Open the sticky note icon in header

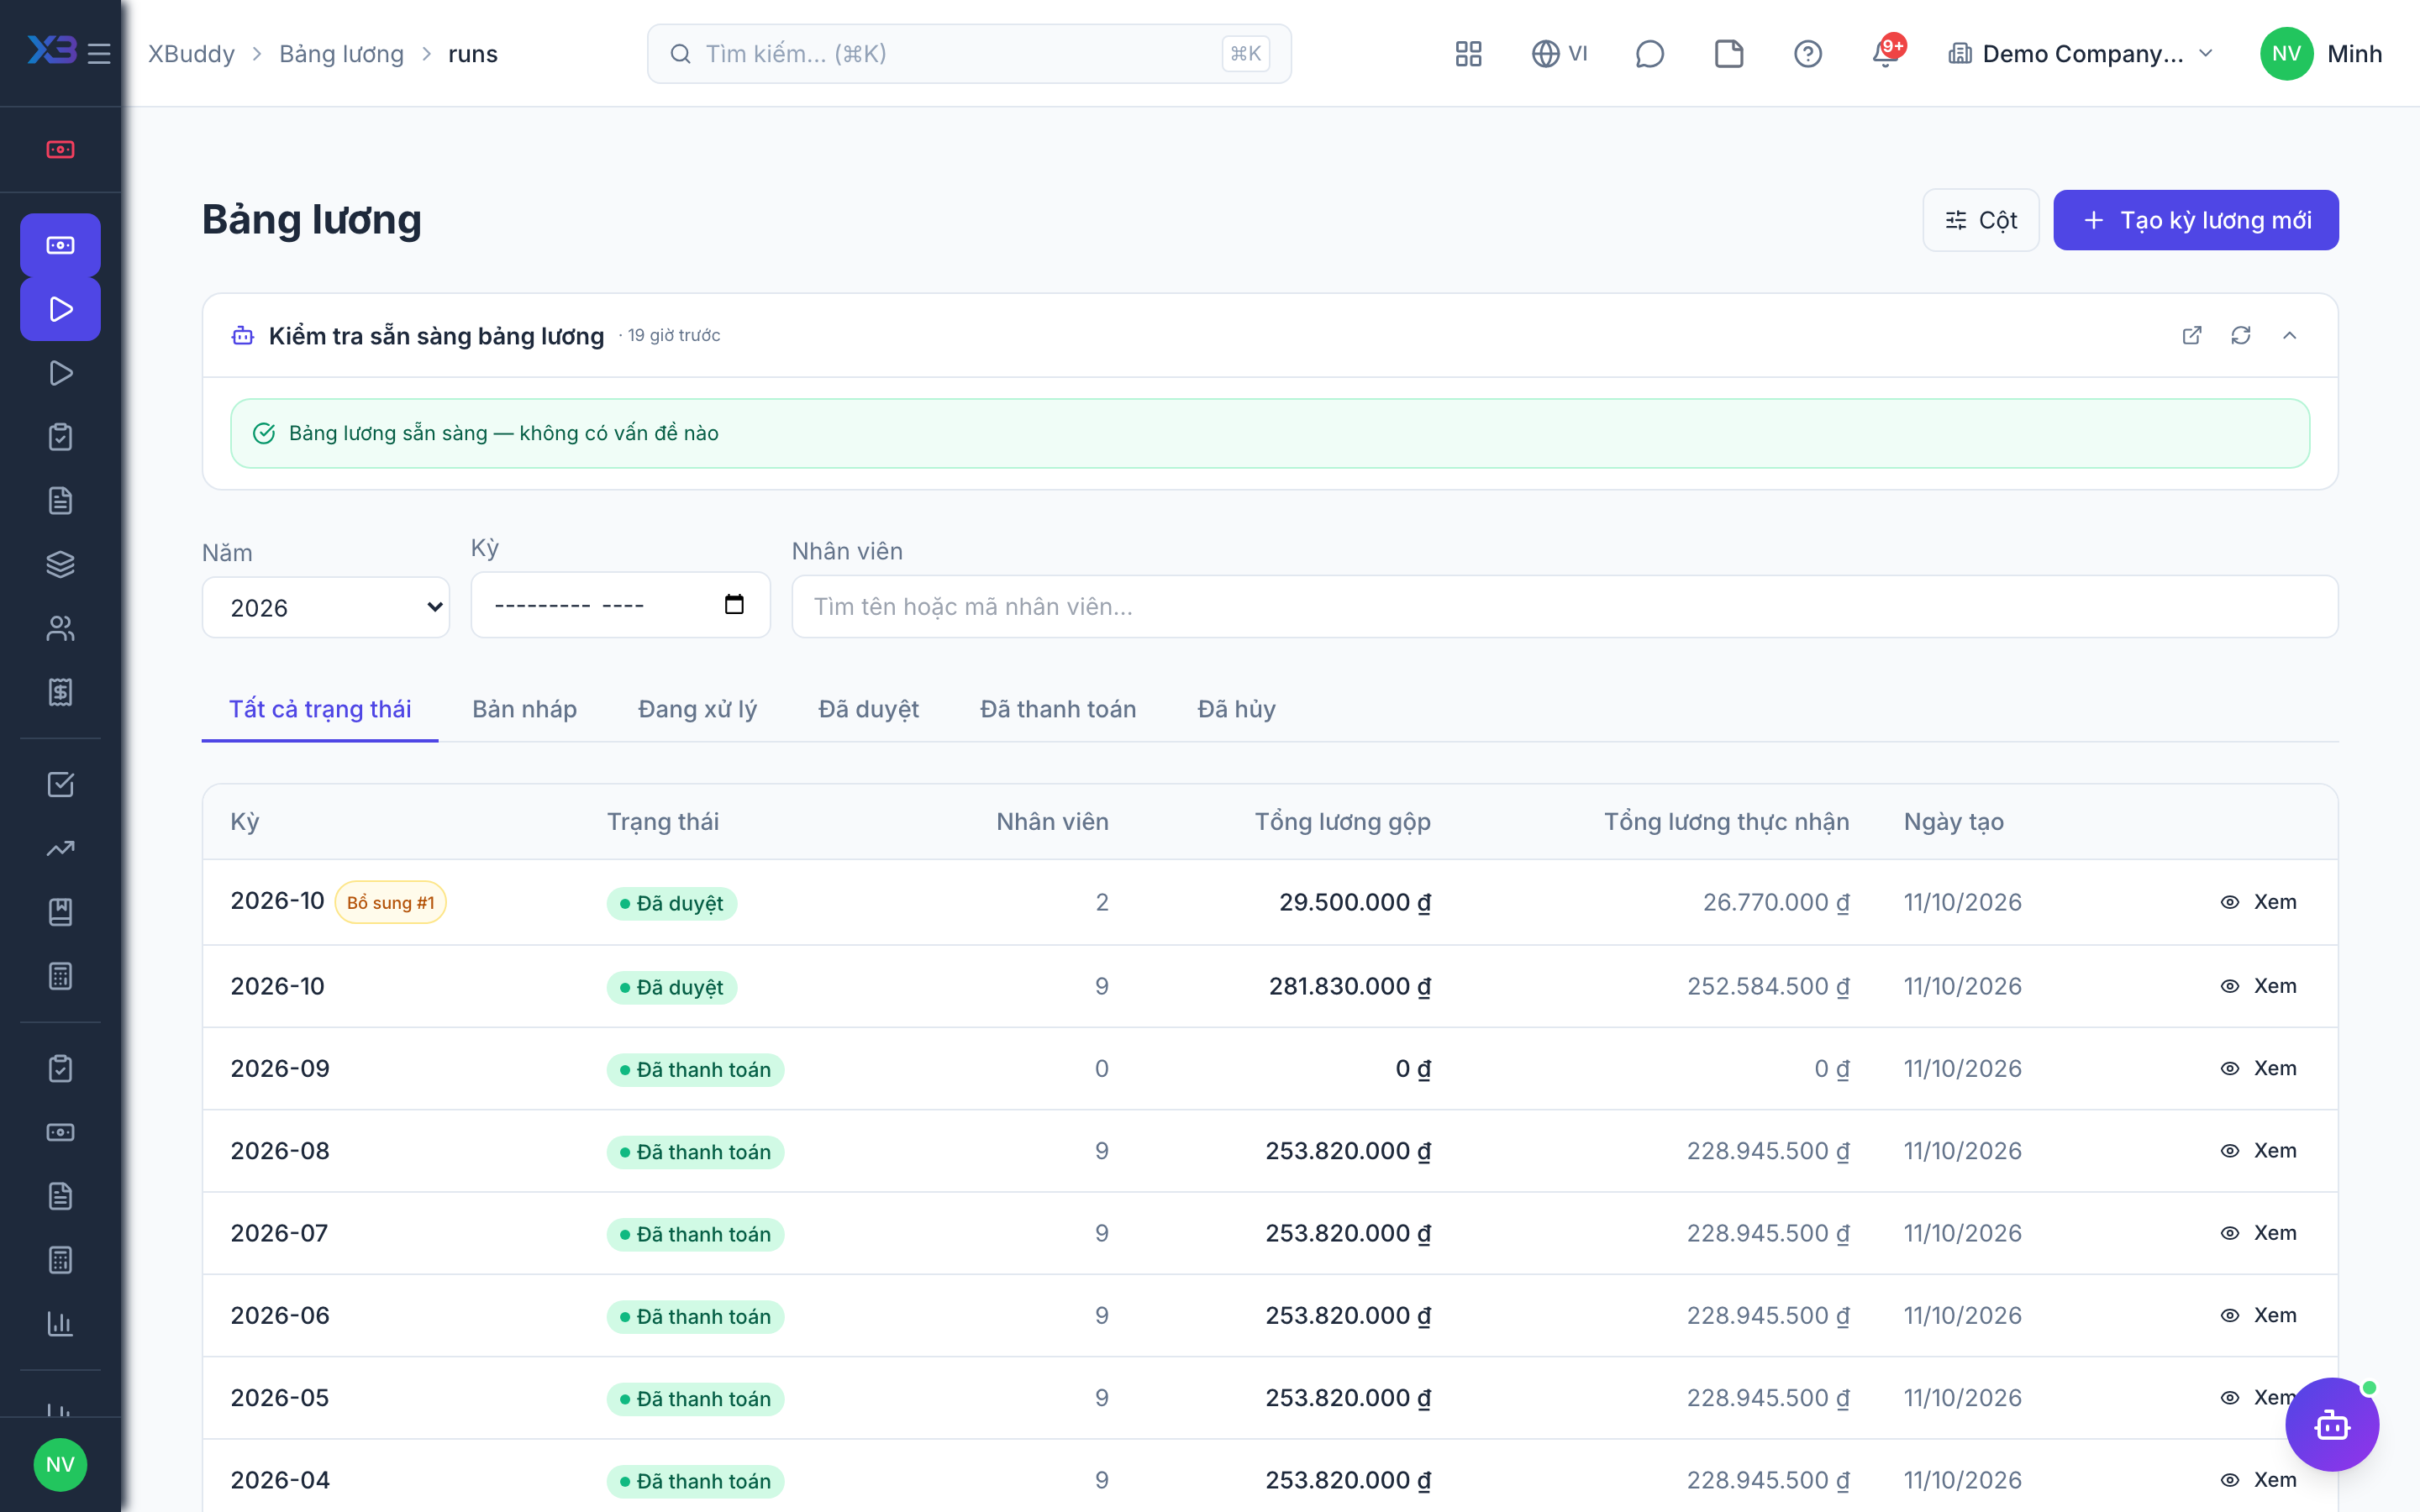pos(1728,54)
